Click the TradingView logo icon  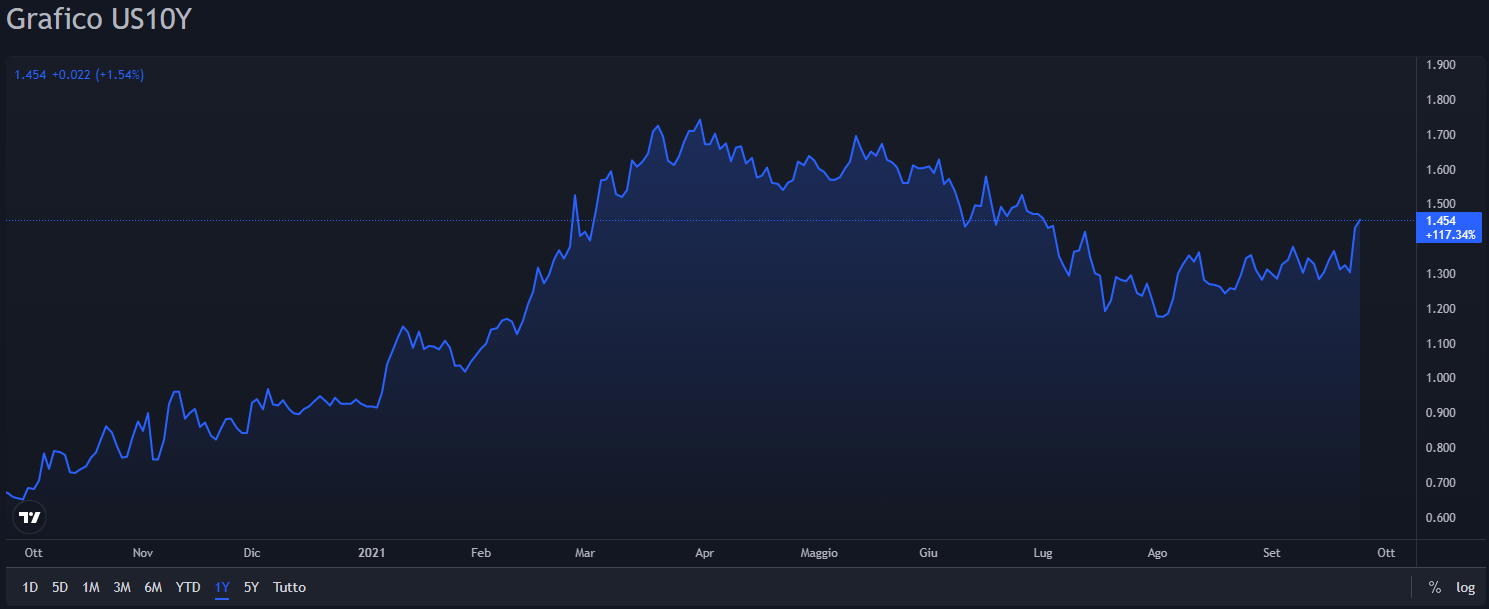31,517
